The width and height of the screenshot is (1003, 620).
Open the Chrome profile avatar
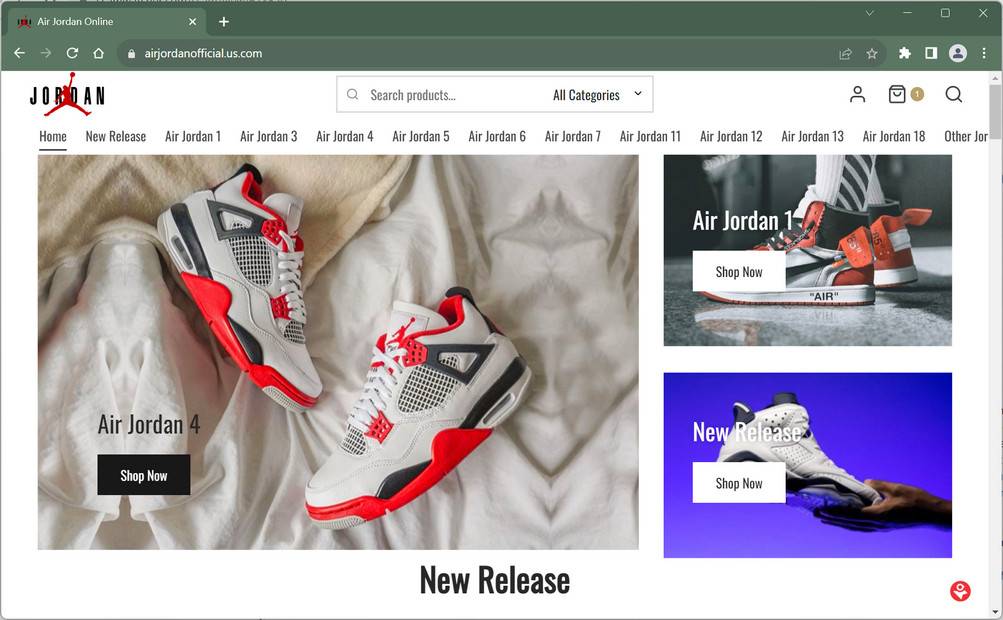click(958, 53)
